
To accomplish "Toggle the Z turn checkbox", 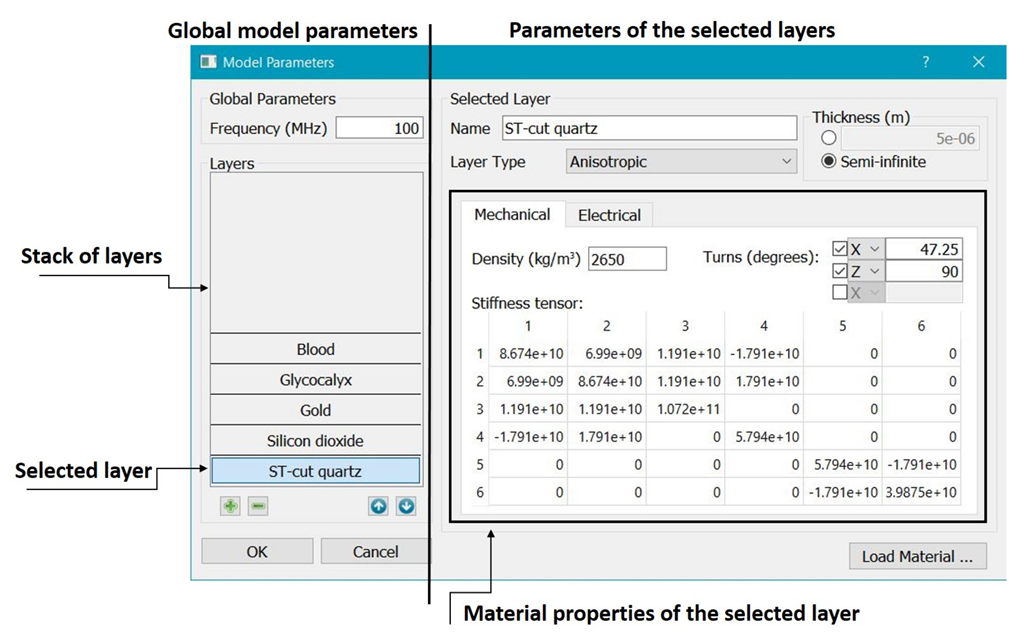I will click(840, 271).
